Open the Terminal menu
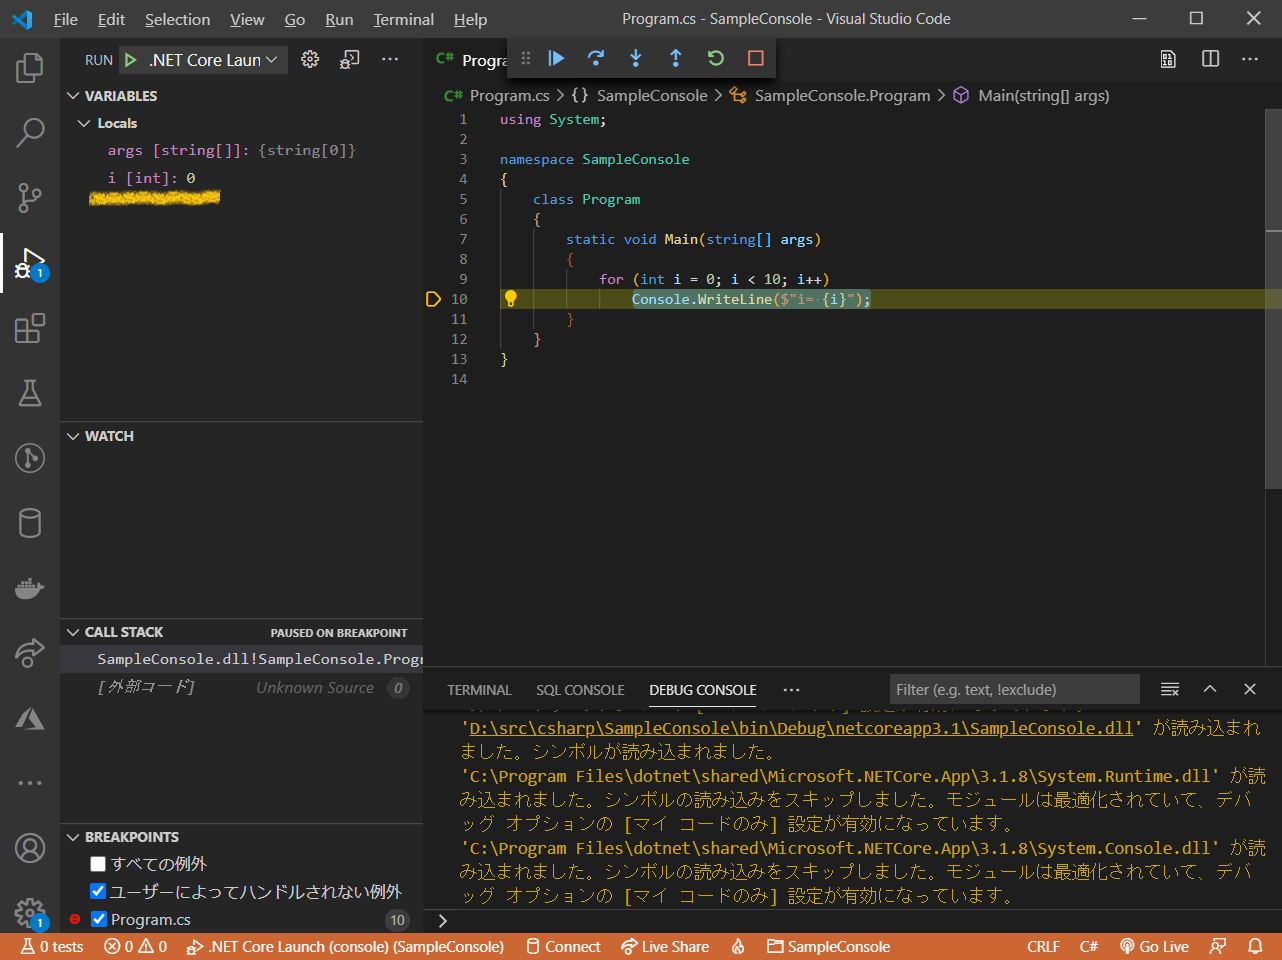Image resolution: width=1282 pixels, height=960 pixels. [403, 19]
